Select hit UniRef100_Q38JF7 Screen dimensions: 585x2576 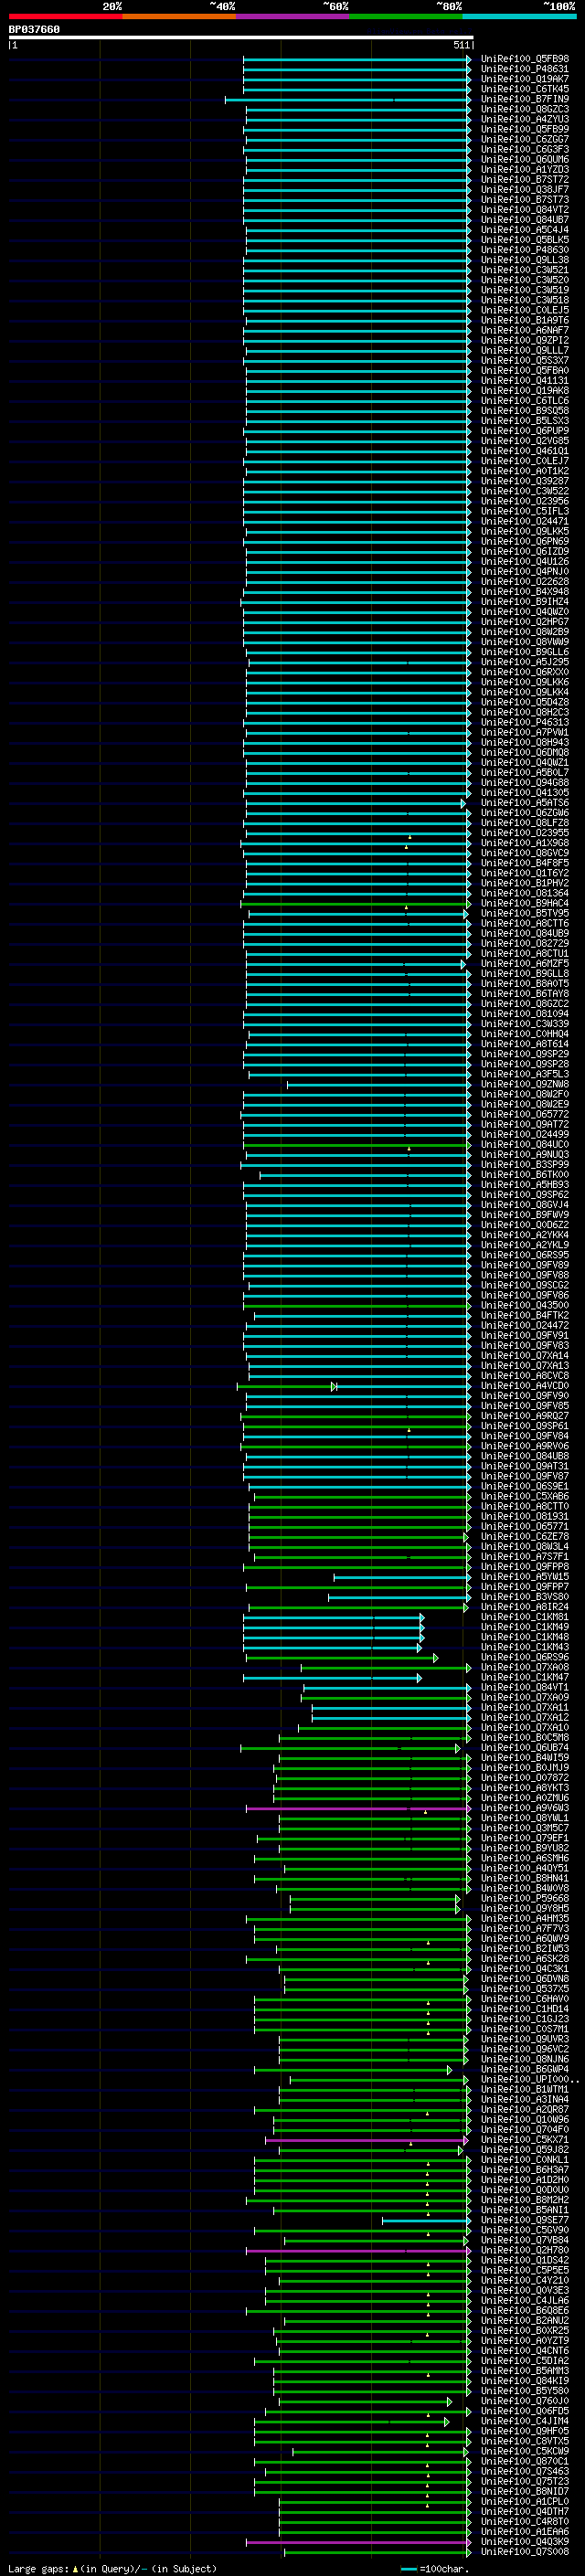525,189
